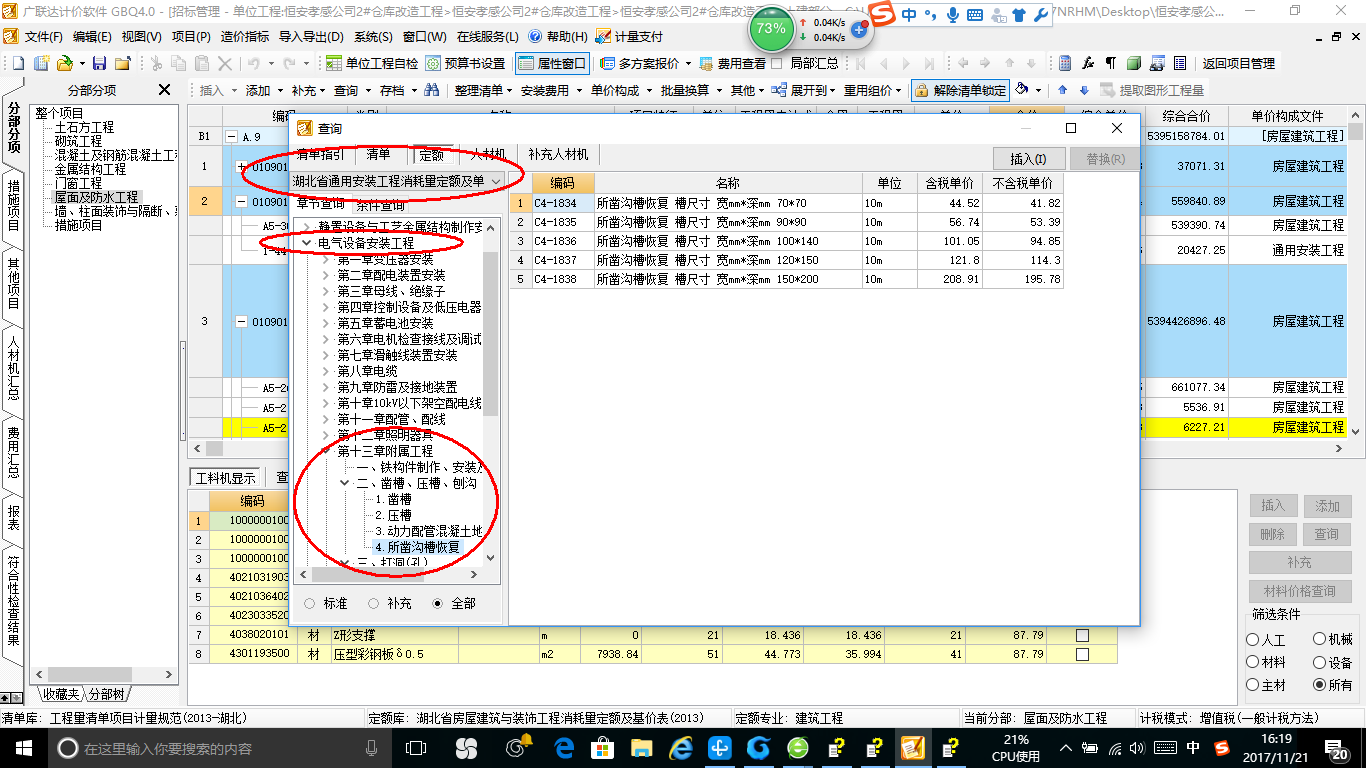Switch to the 条件查询 tab
This screenshot has height=768, width=1366.
click(379, 204)
